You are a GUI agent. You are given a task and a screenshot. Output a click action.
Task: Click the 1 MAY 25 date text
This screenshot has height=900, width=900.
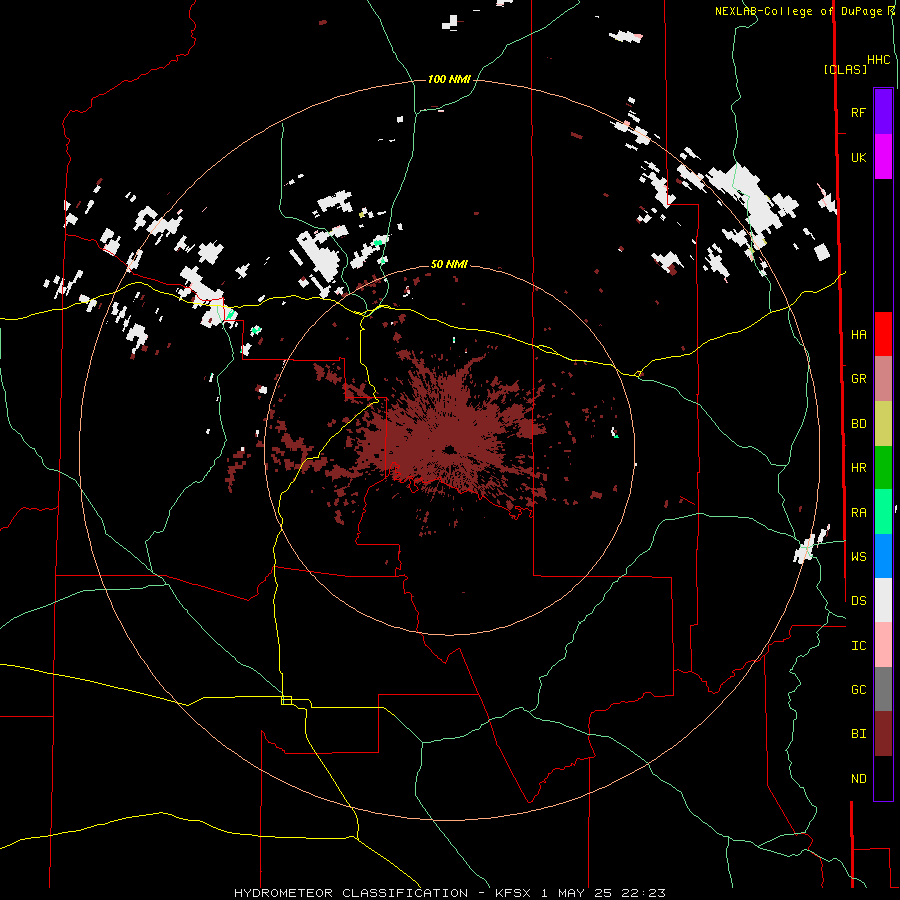coord(579,893)
